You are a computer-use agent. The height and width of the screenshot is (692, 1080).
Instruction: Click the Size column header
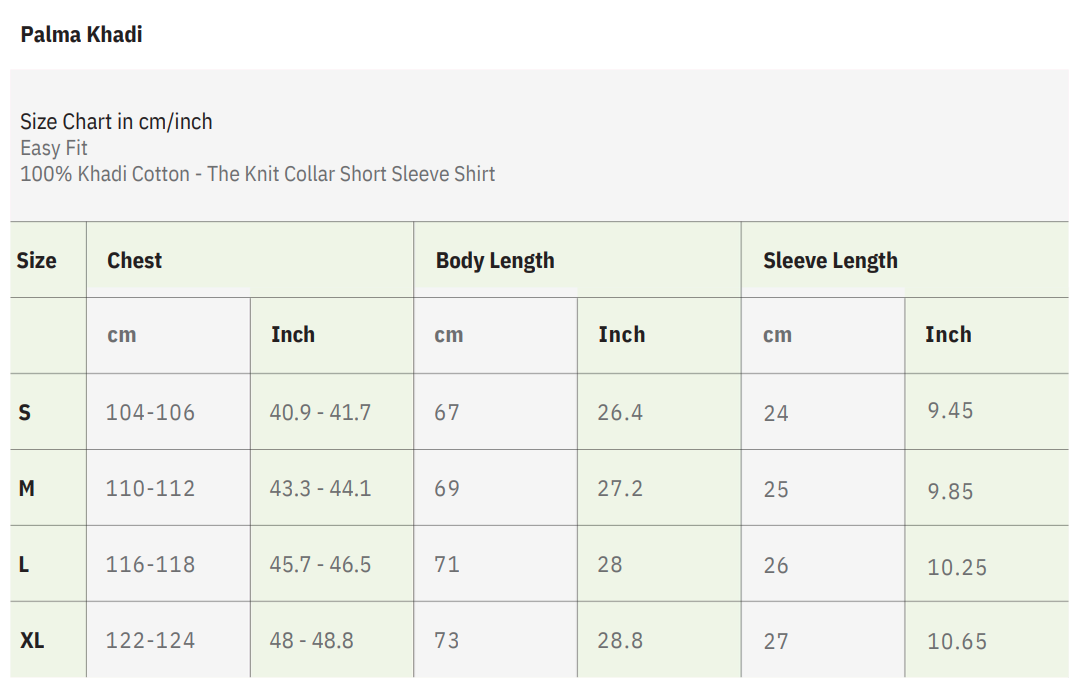pyautogui.click(x=37, y=261)
